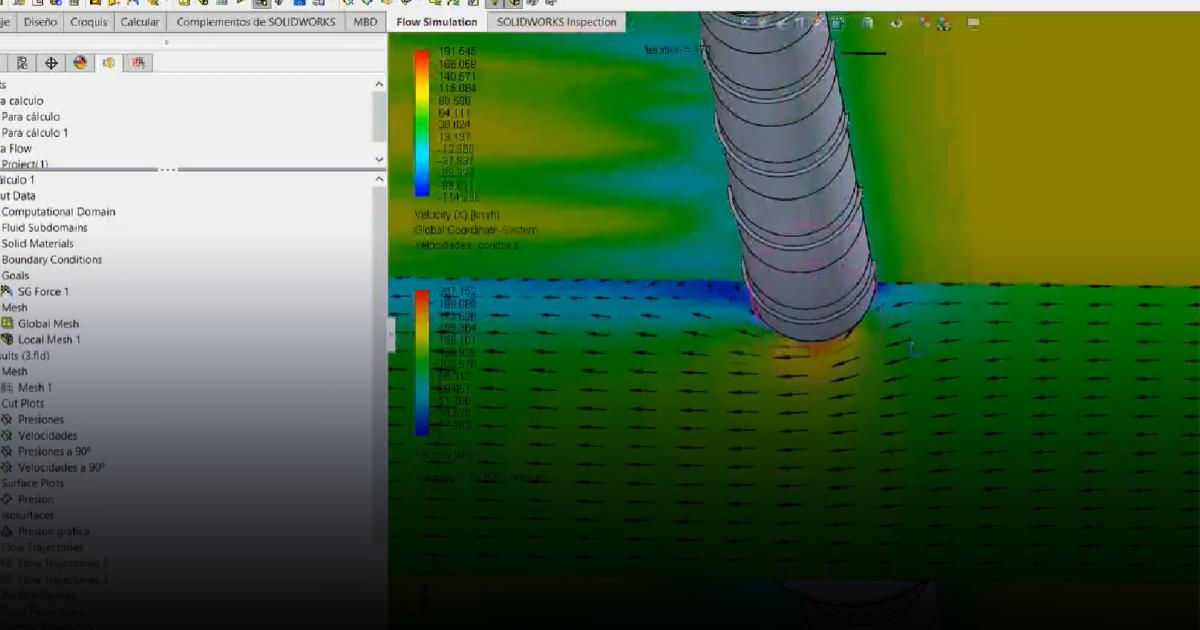Open the last manager tab icon
Viewport: 1200px width, 630px height.
pos(139,63)
